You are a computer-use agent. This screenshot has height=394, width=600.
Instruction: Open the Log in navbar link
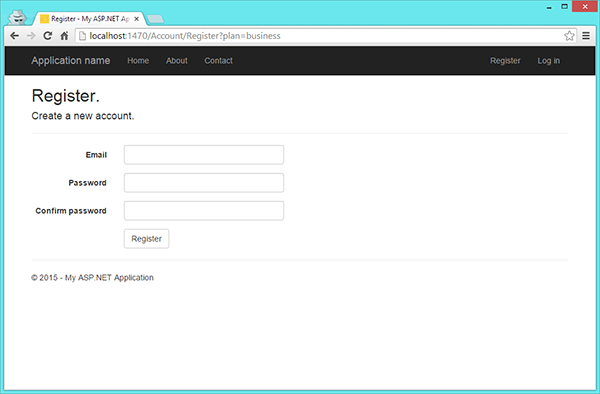point(548,61)
